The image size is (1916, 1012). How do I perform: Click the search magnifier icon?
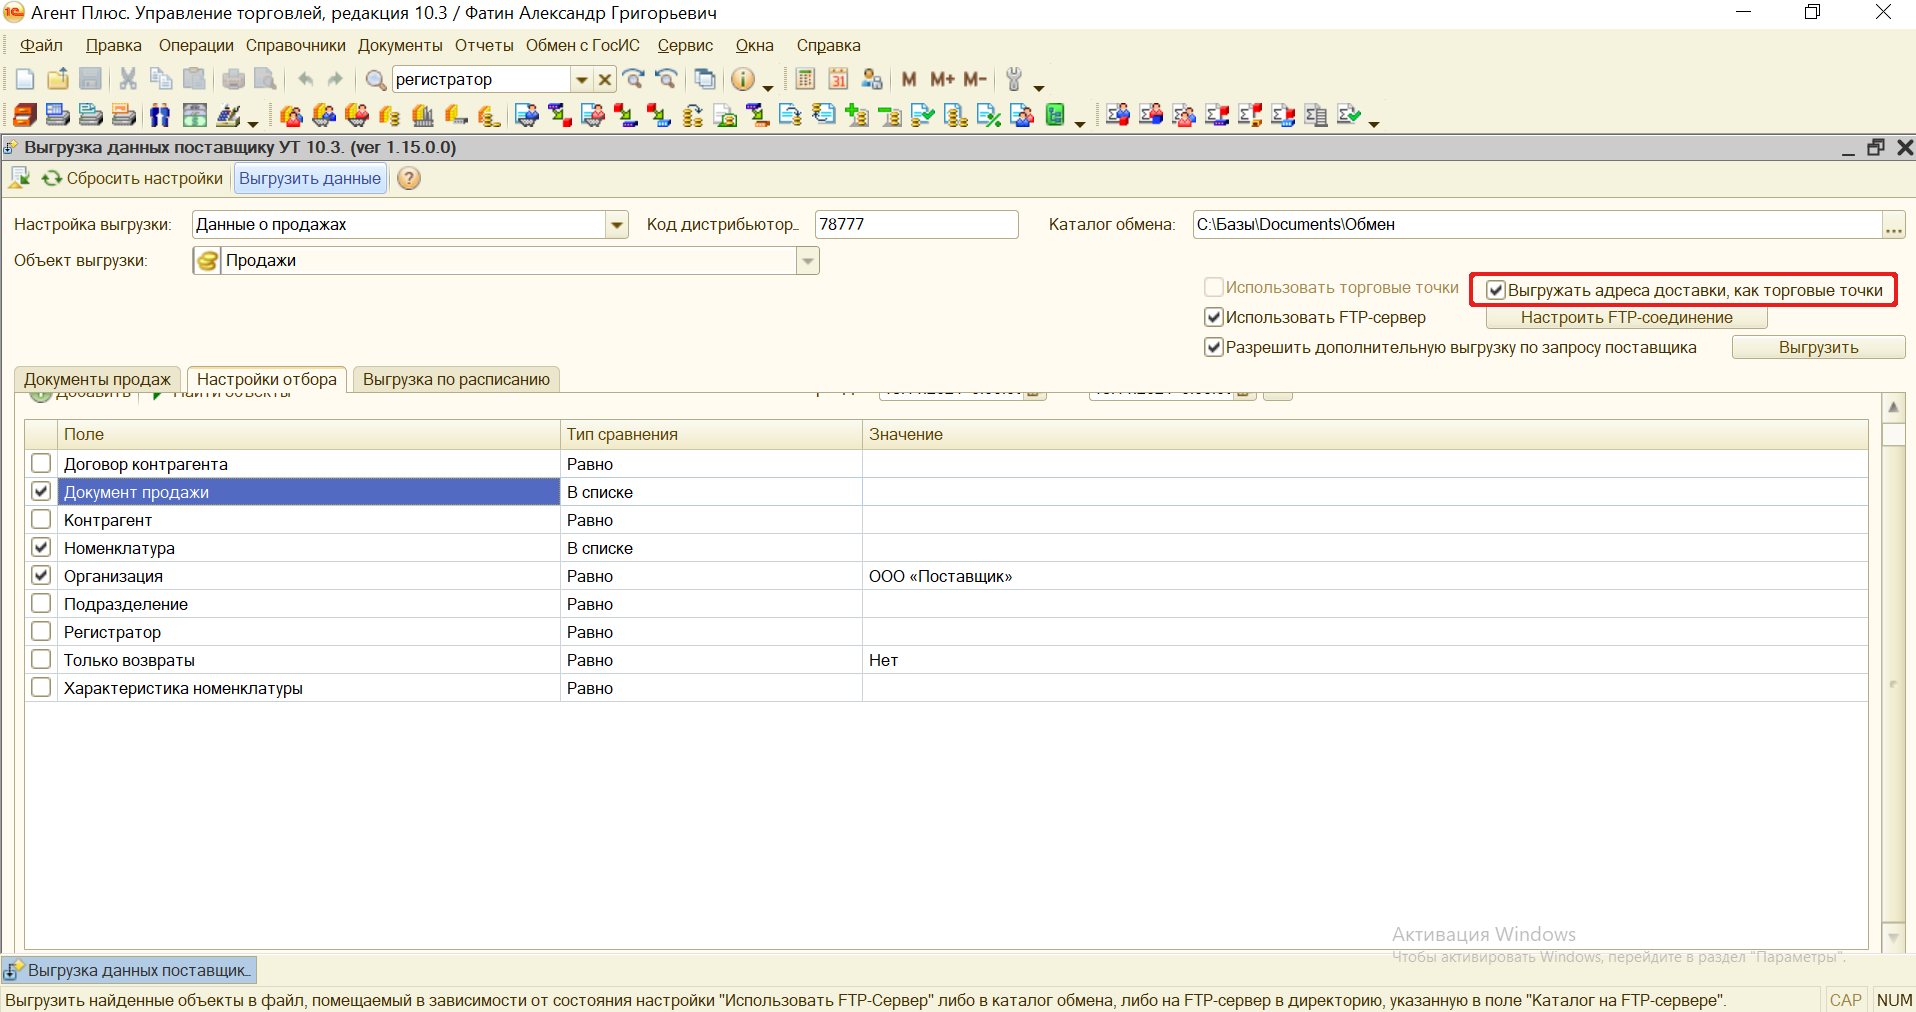375,79
